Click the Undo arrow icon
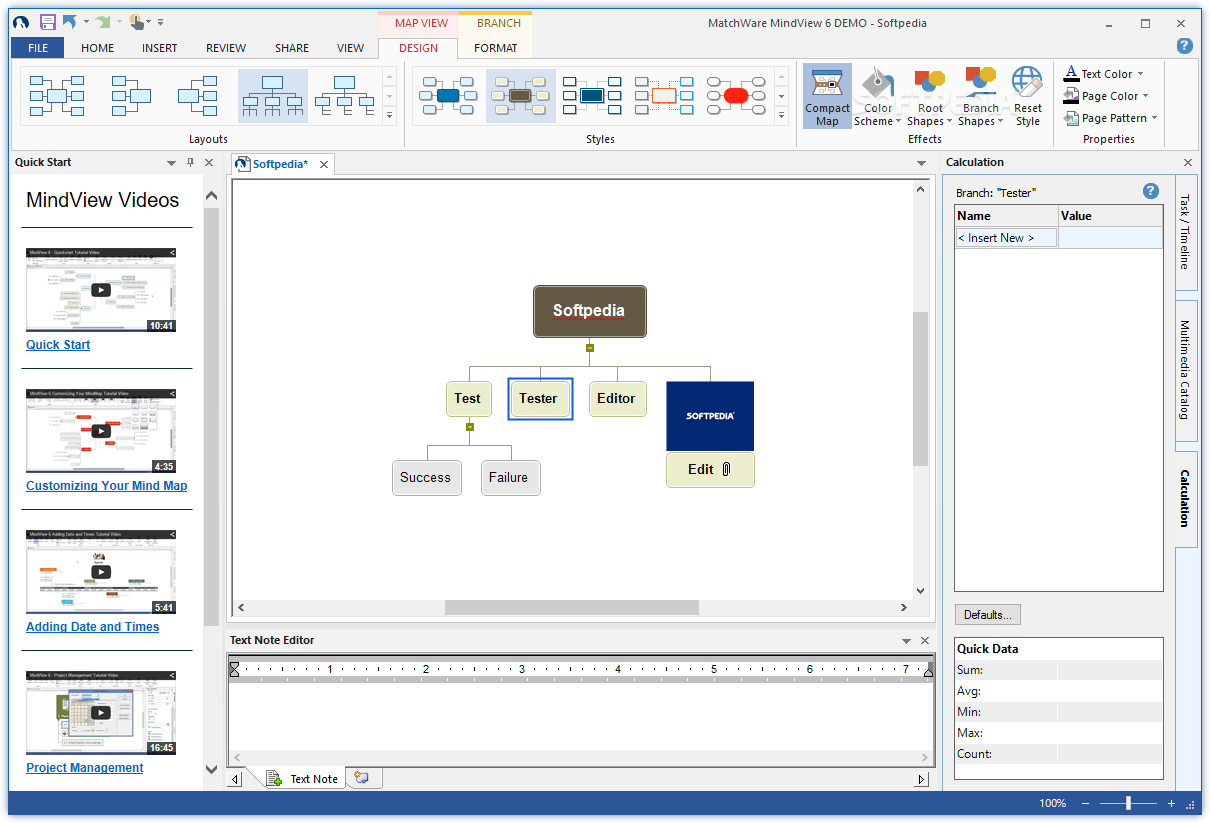This screenshot has height=823, width=1210. tap(69, 21)
